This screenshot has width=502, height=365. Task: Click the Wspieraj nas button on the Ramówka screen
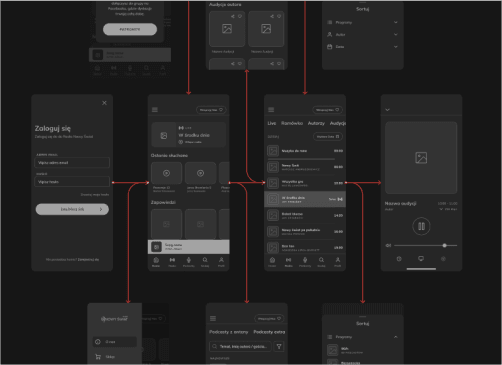tap(327, 110)
